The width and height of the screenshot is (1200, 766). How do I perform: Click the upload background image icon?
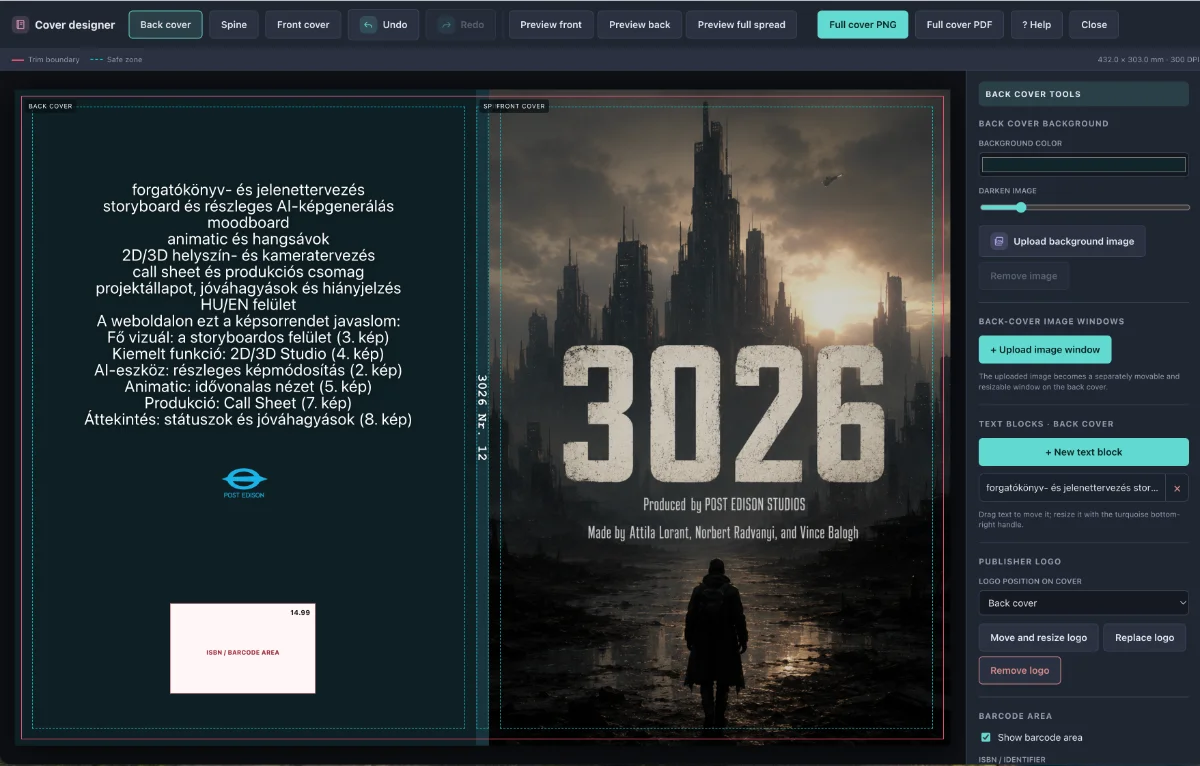click(999, 241)
